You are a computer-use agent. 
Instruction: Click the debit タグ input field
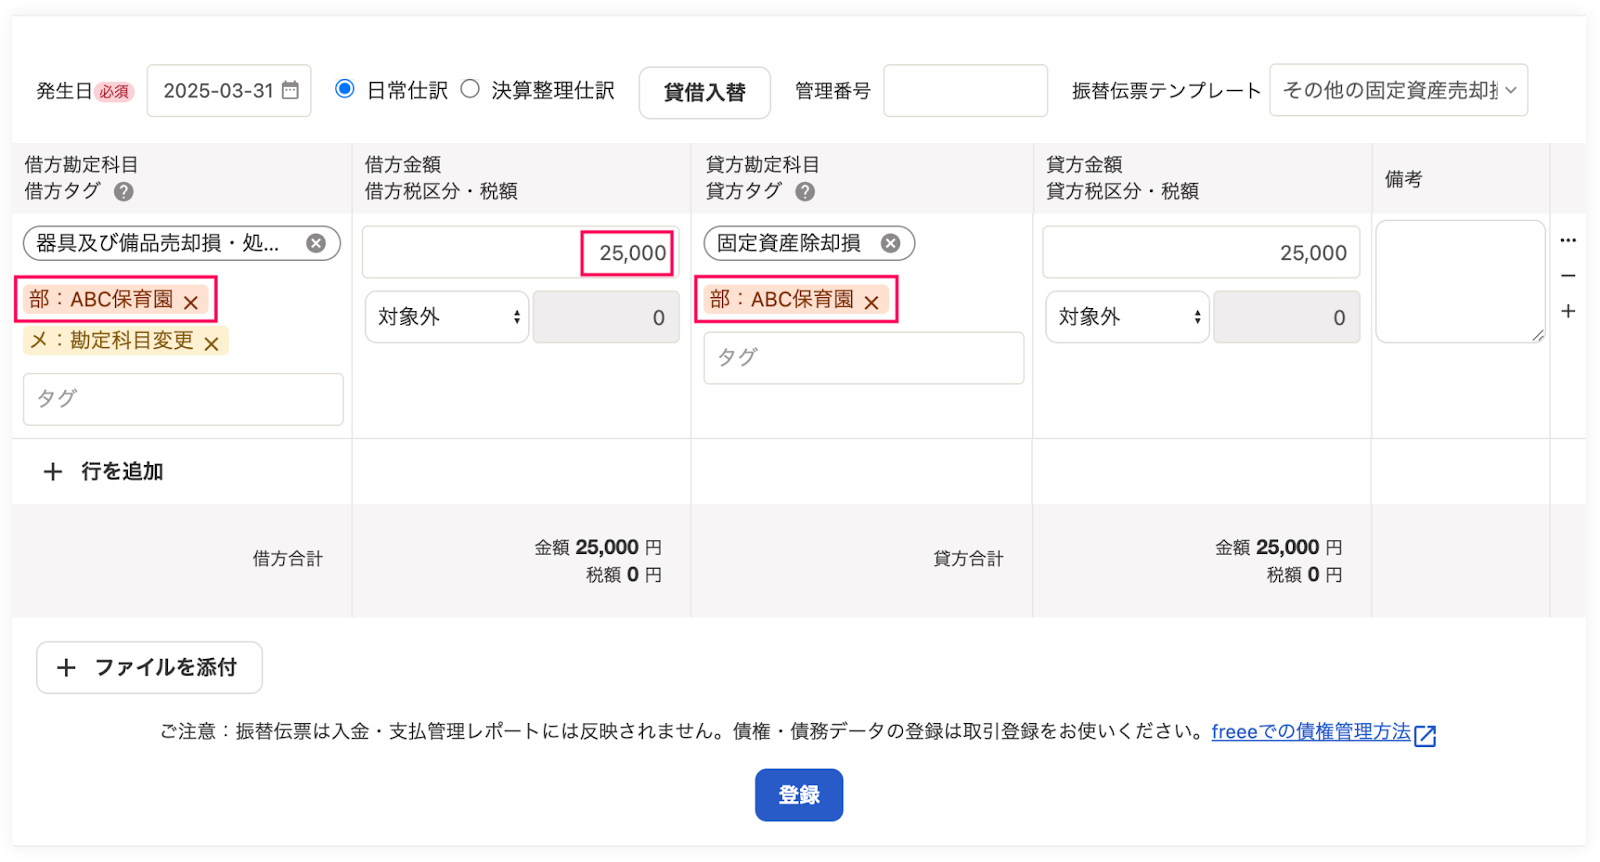(x=183, y=399)
